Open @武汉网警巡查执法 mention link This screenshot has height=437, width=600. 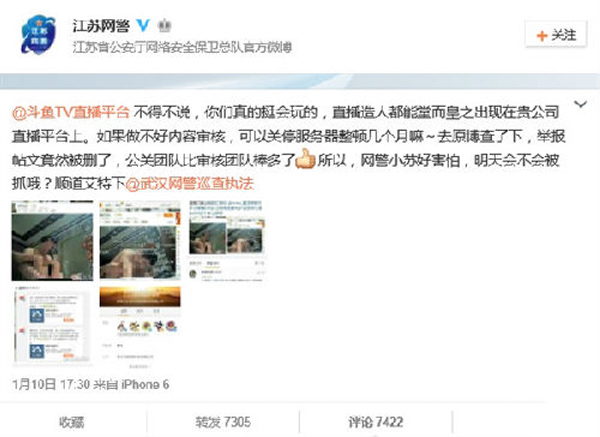coord(189,184)
